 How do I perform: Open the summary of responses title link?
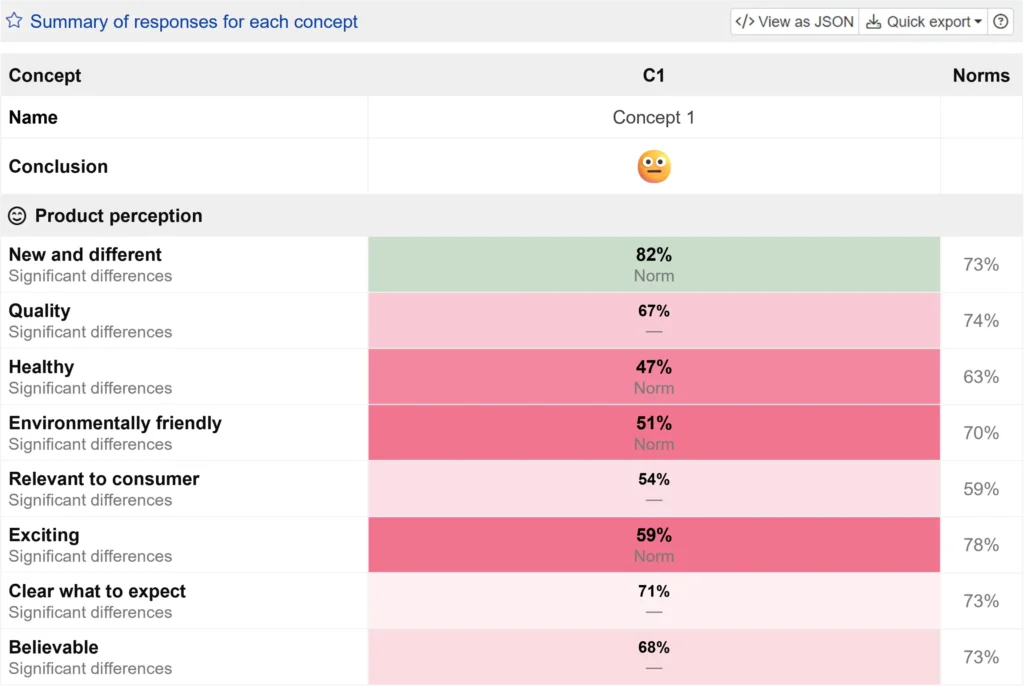(193, 21)
